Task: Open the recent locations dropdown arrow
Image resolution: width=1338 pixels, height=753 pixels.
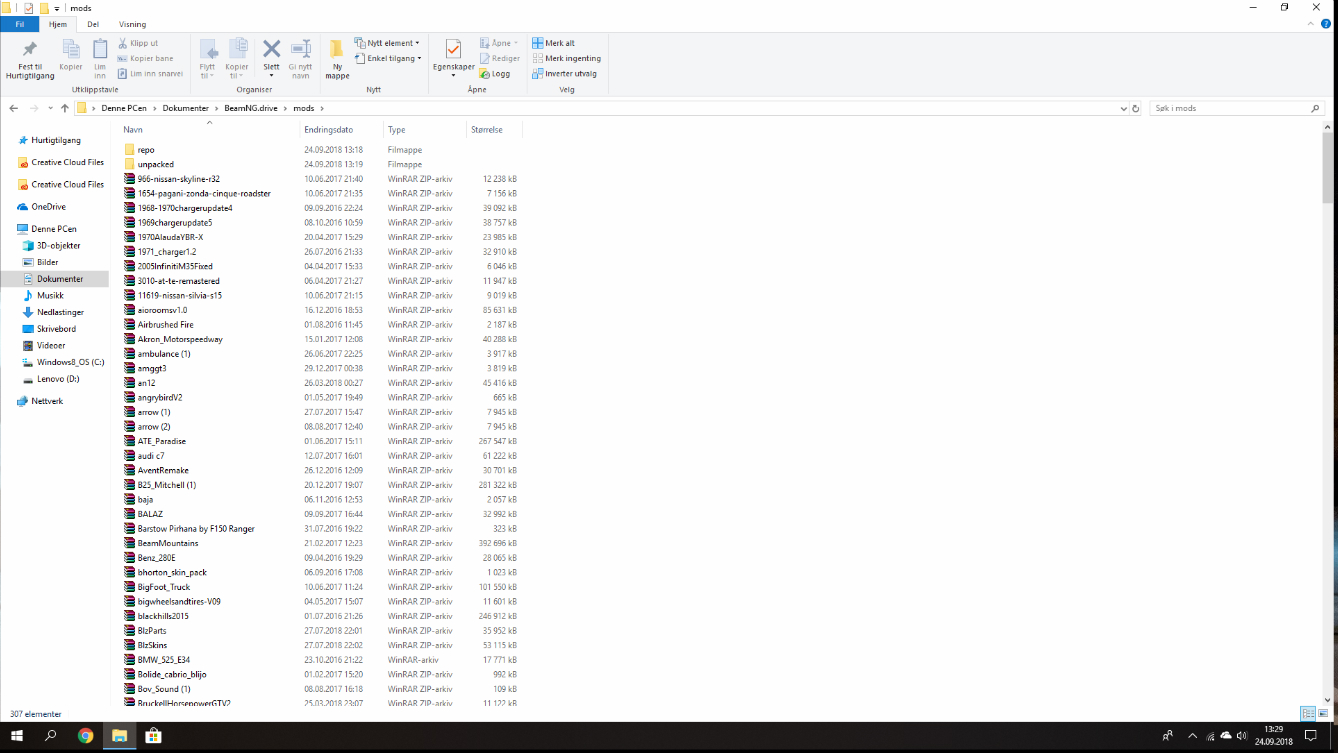Action: point(51,108)
